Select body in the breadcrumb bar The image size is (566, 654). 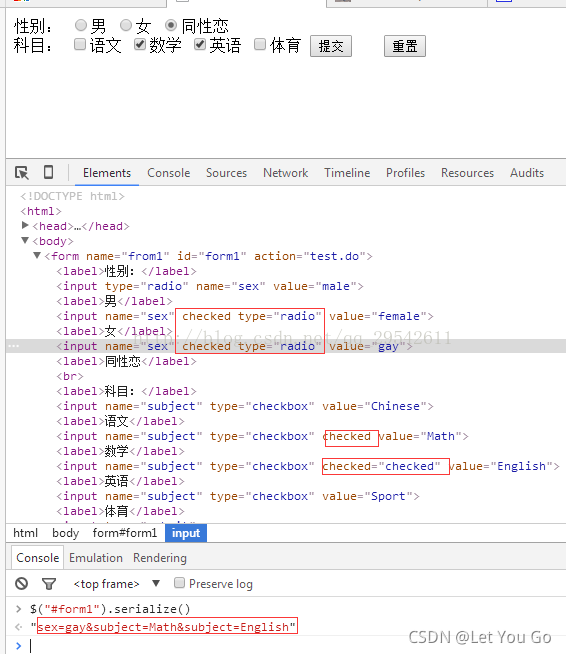pos(65,533)
